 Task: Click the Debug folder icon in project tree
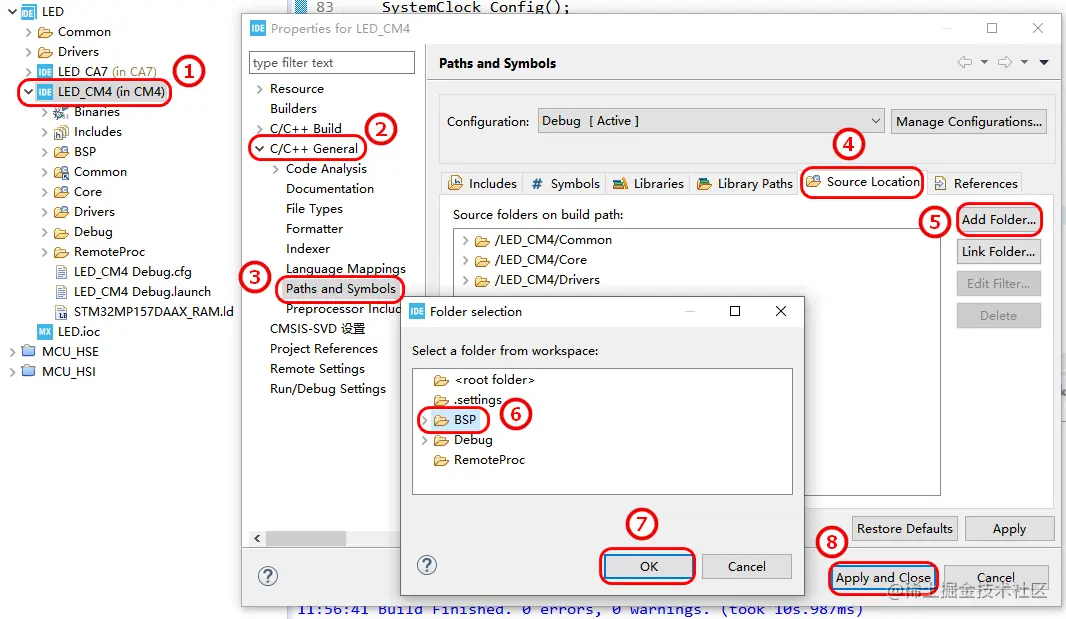[61, 232]
